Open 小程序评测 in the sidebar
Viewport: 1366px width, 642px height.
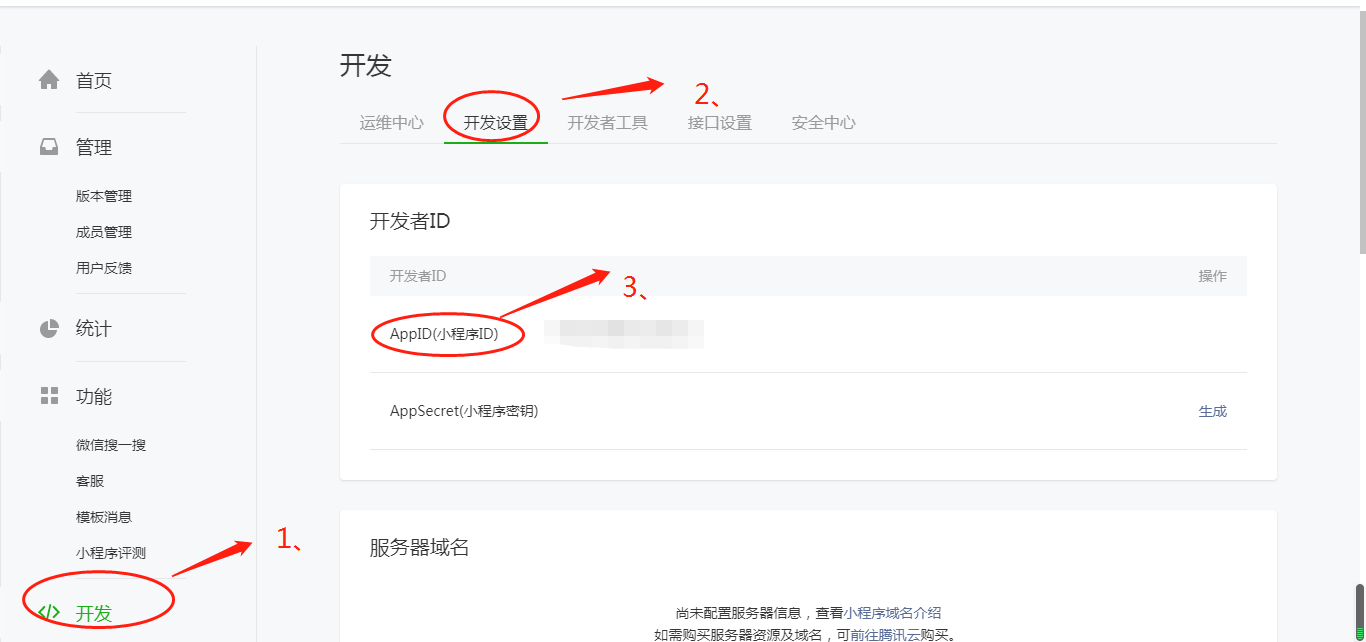[x=111, y=553]
